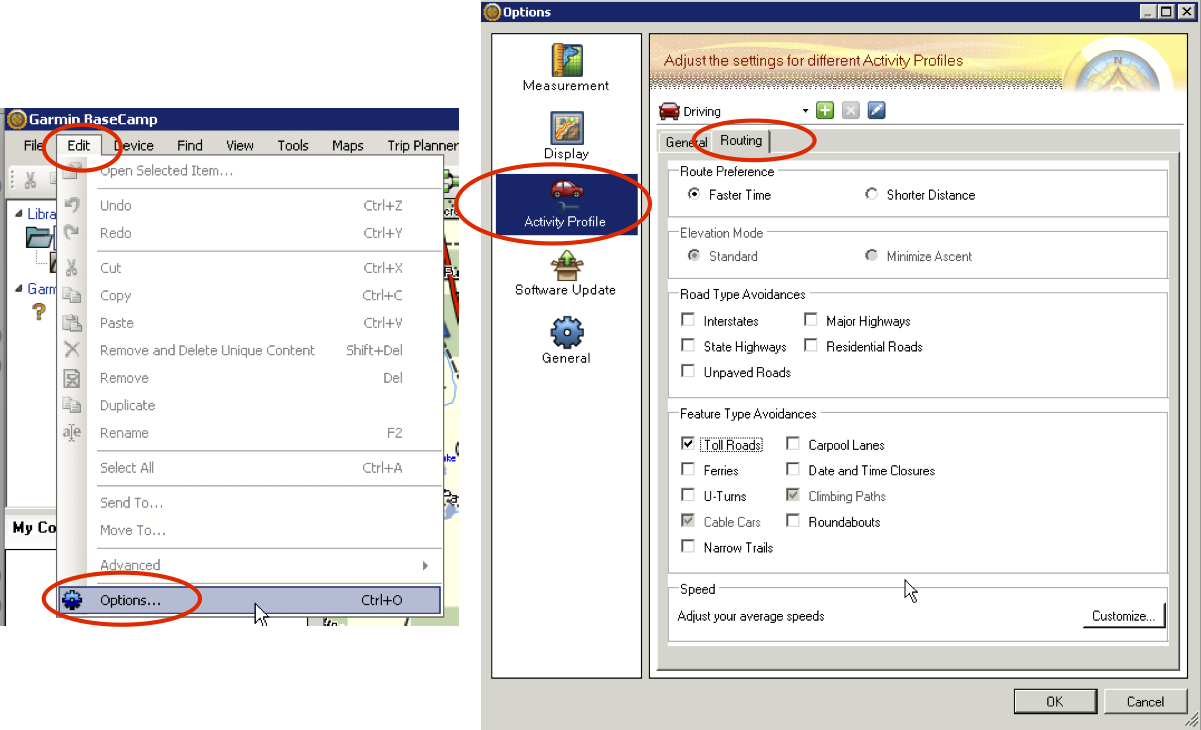Switch to the Routing tab

741,141
